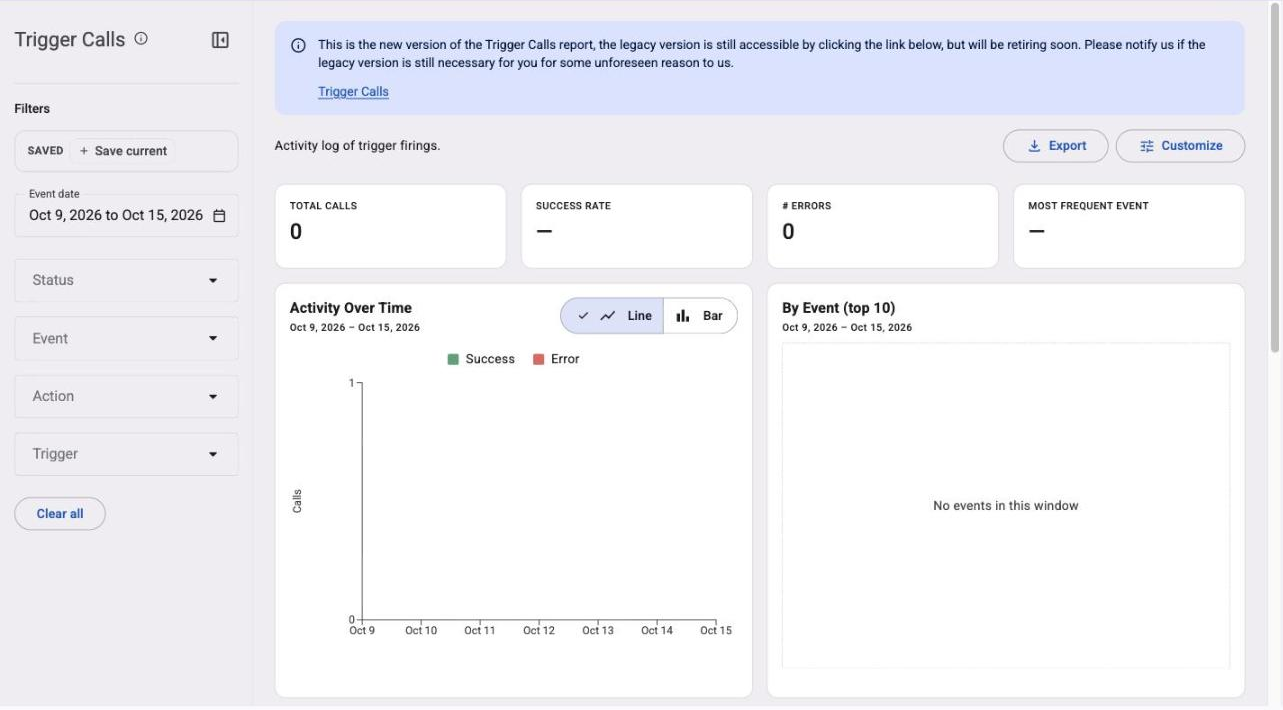This screenshot has width=1283, height=710.
Task: Click the Export button
Action: (x=1056, y=146)
